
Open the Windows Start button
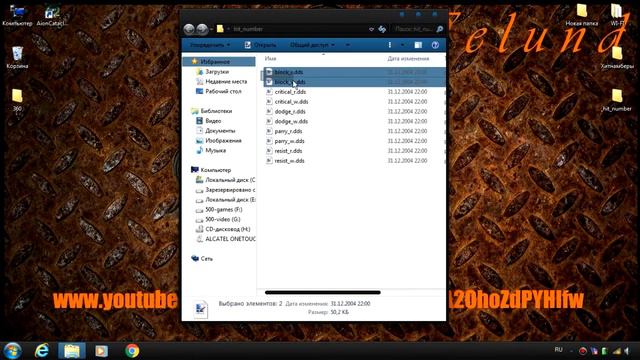coord(12,351)
